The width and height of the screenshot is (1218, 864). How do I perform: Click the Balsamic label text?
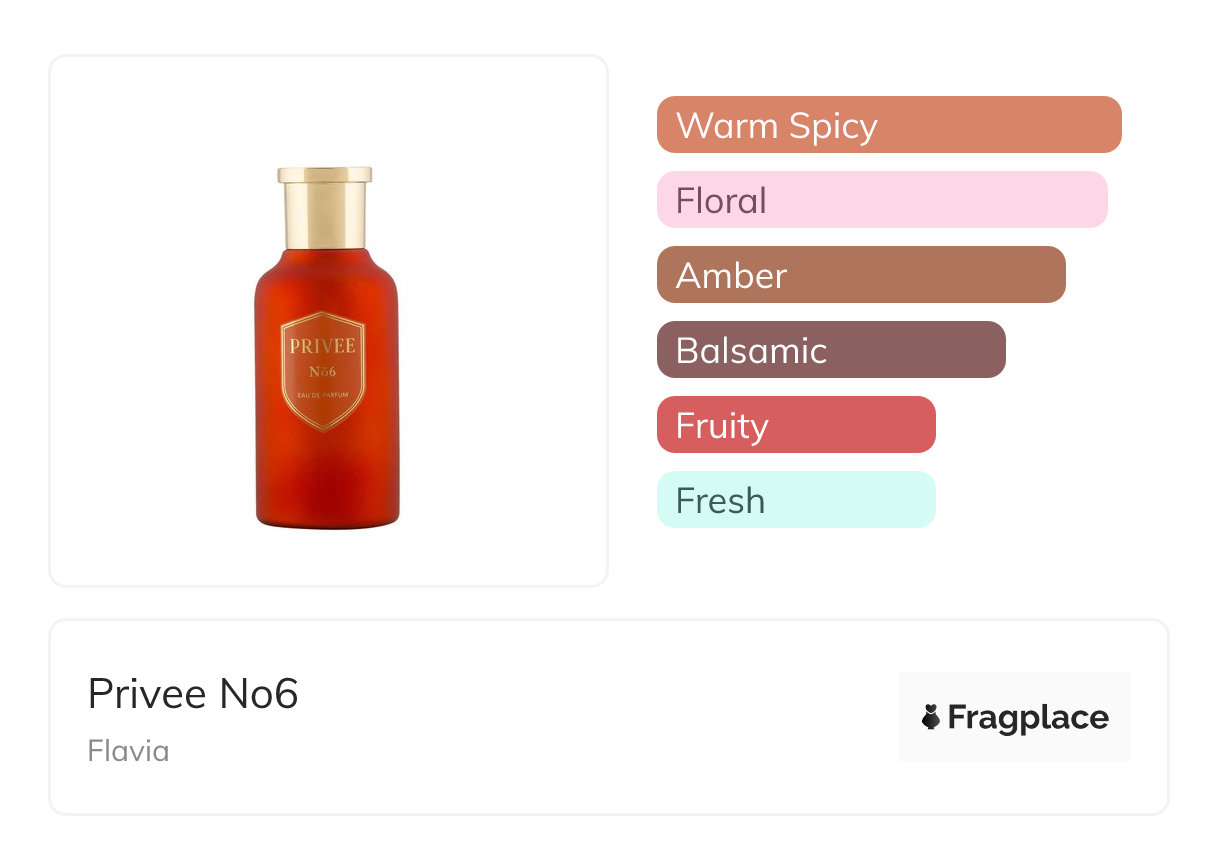click(x=751, y=350)
